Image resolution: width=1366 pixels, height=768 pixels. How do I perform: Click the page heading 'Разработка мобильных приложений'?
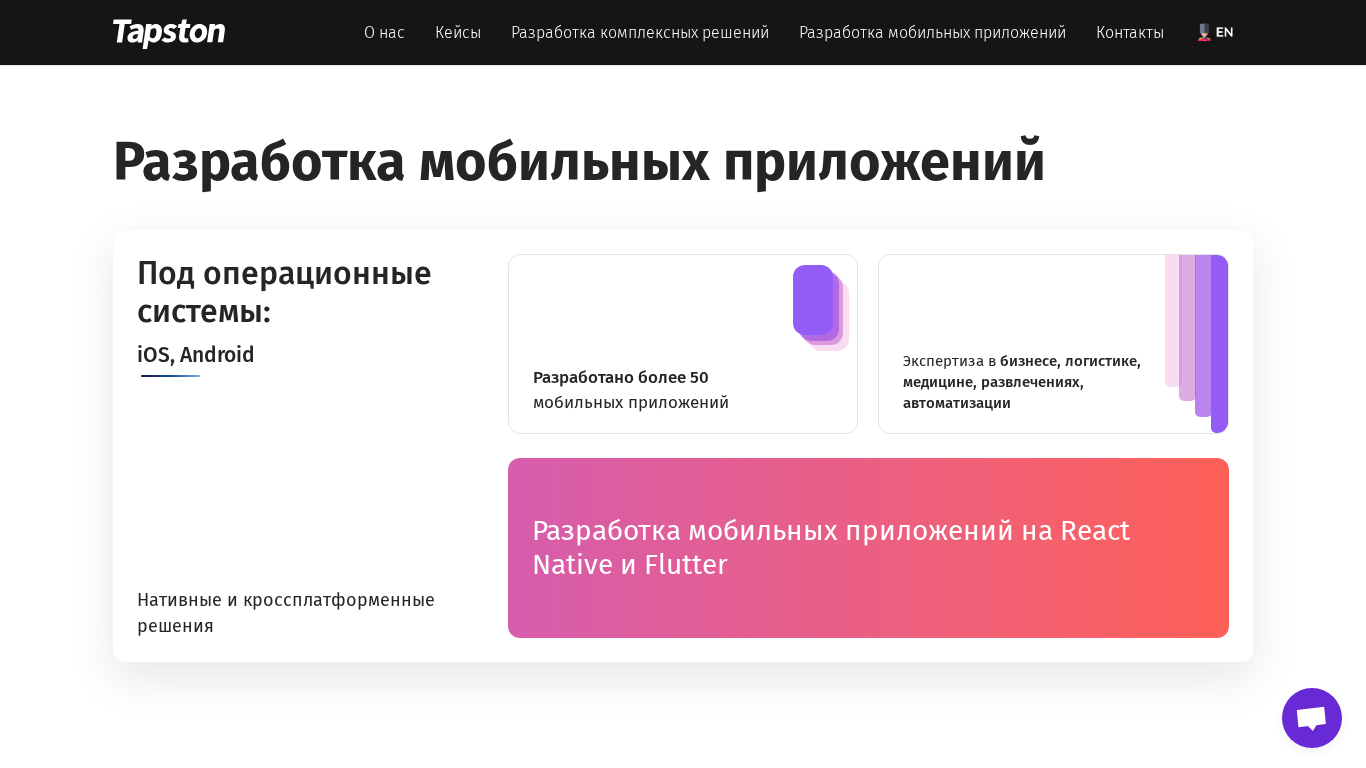point(579,161)
